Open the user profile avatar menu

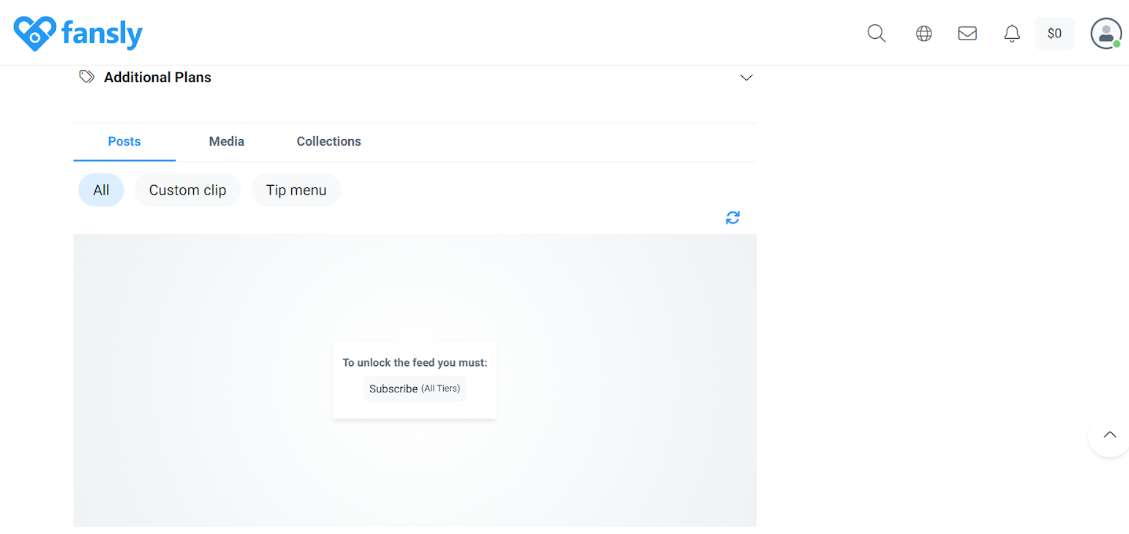(x=1105, y=33)
